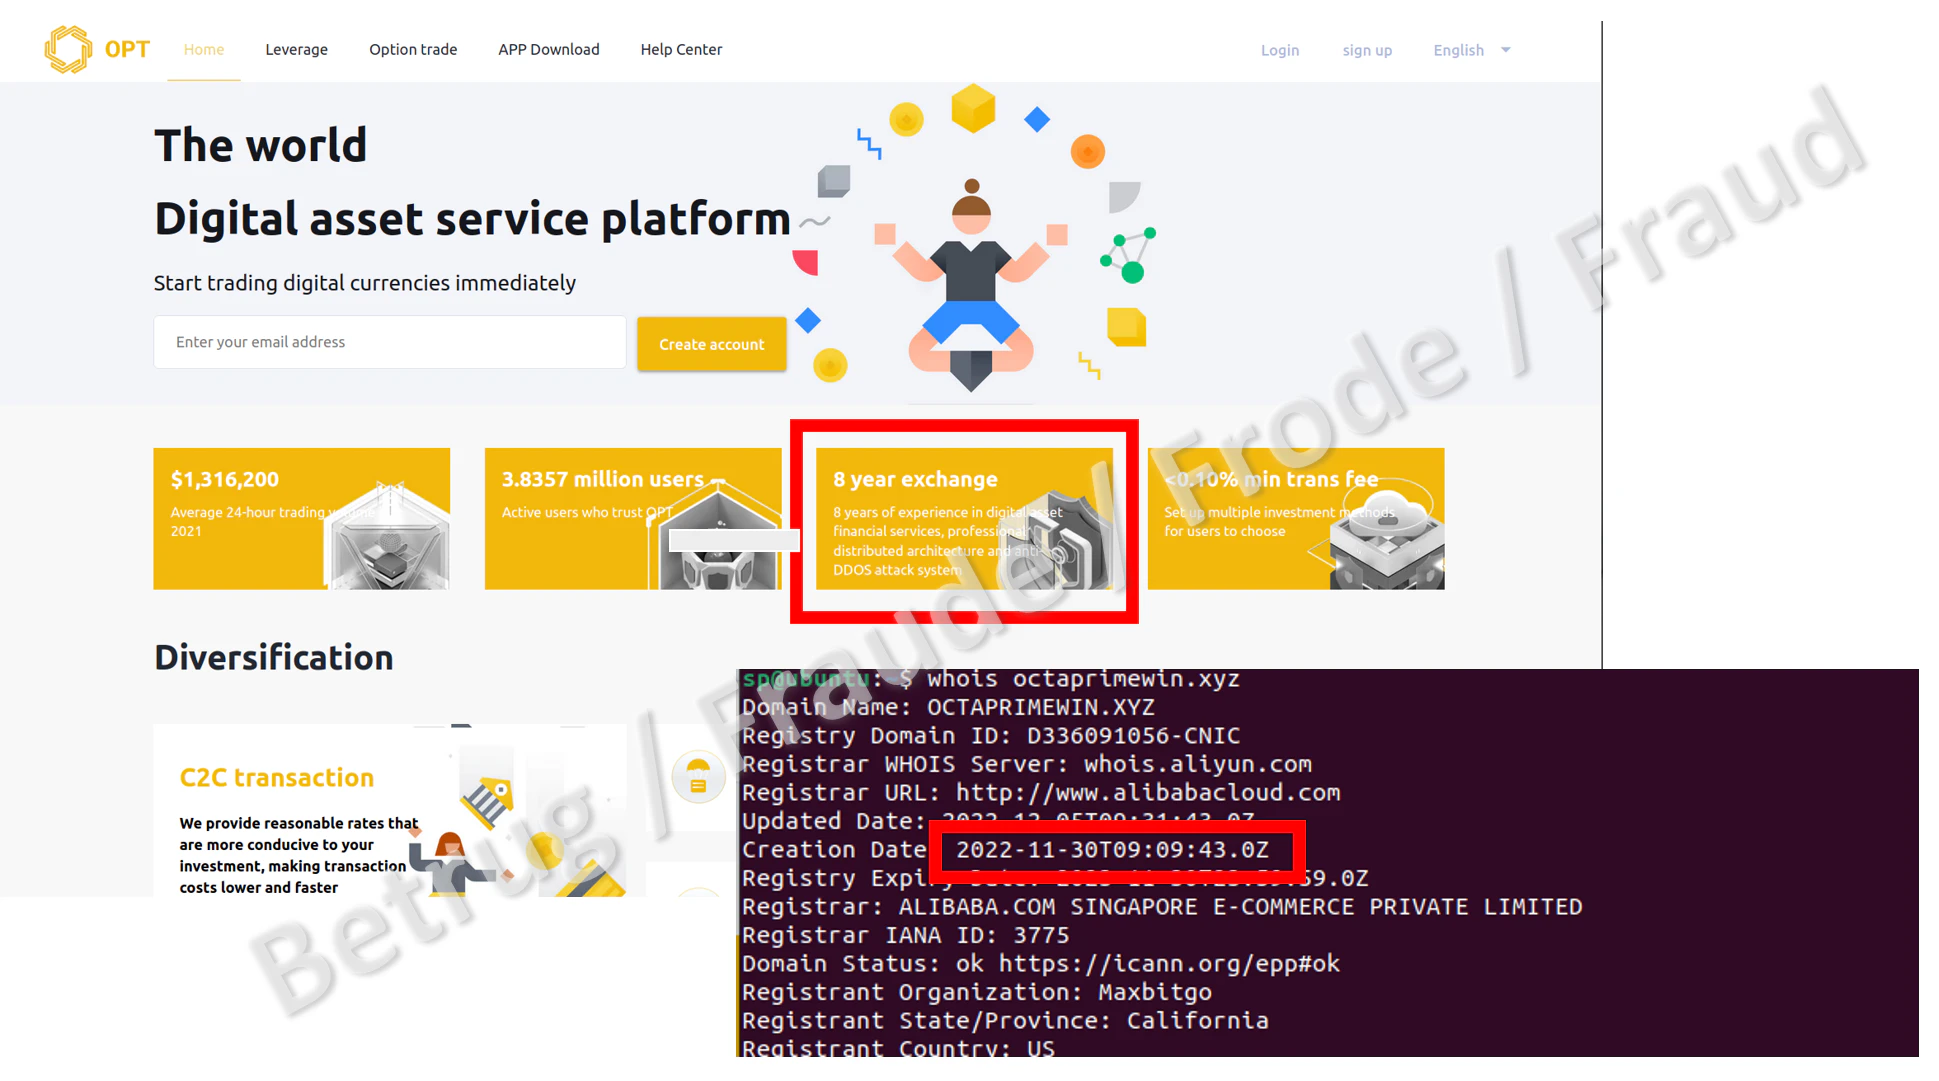Select the min trans fee card
Image resolution: width=1939 pixels, height=1081 pixels.
pos(1296,519)
